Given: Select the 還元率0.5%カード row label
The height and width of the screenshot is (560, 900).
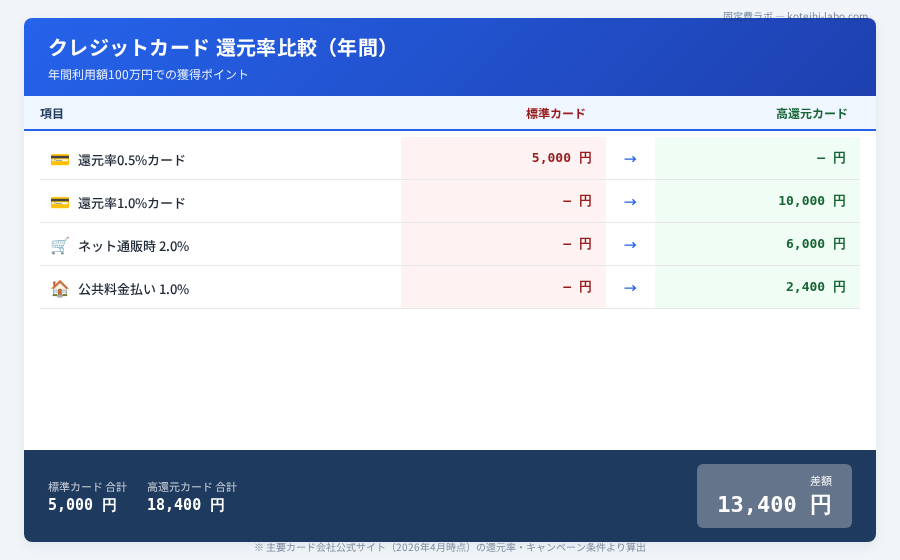Looking at the screenshot, I should coord(131,160).
